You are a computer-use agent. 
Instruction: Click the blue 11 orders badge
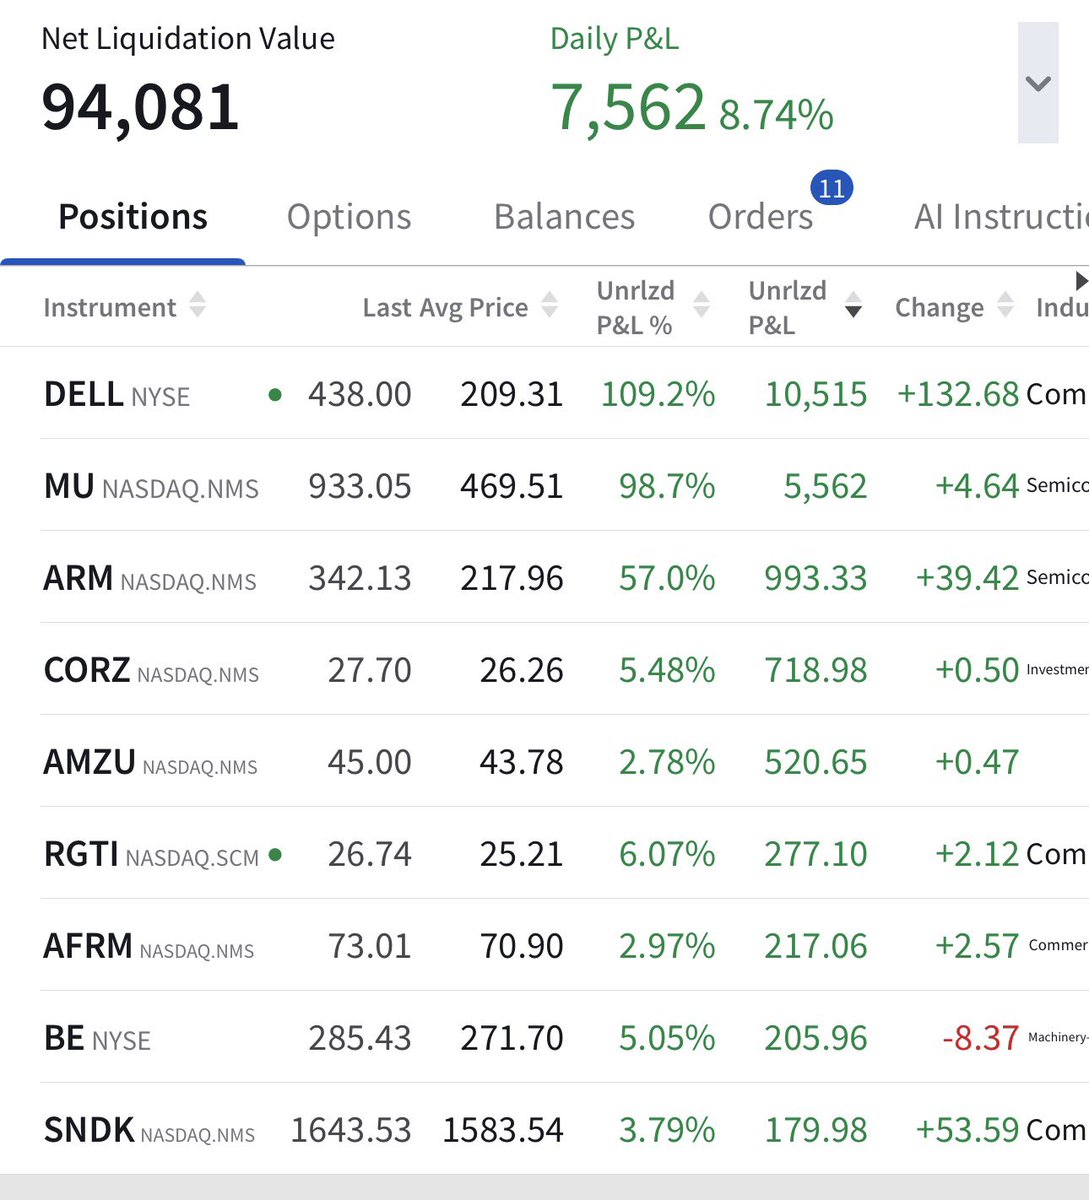point(831,188)
